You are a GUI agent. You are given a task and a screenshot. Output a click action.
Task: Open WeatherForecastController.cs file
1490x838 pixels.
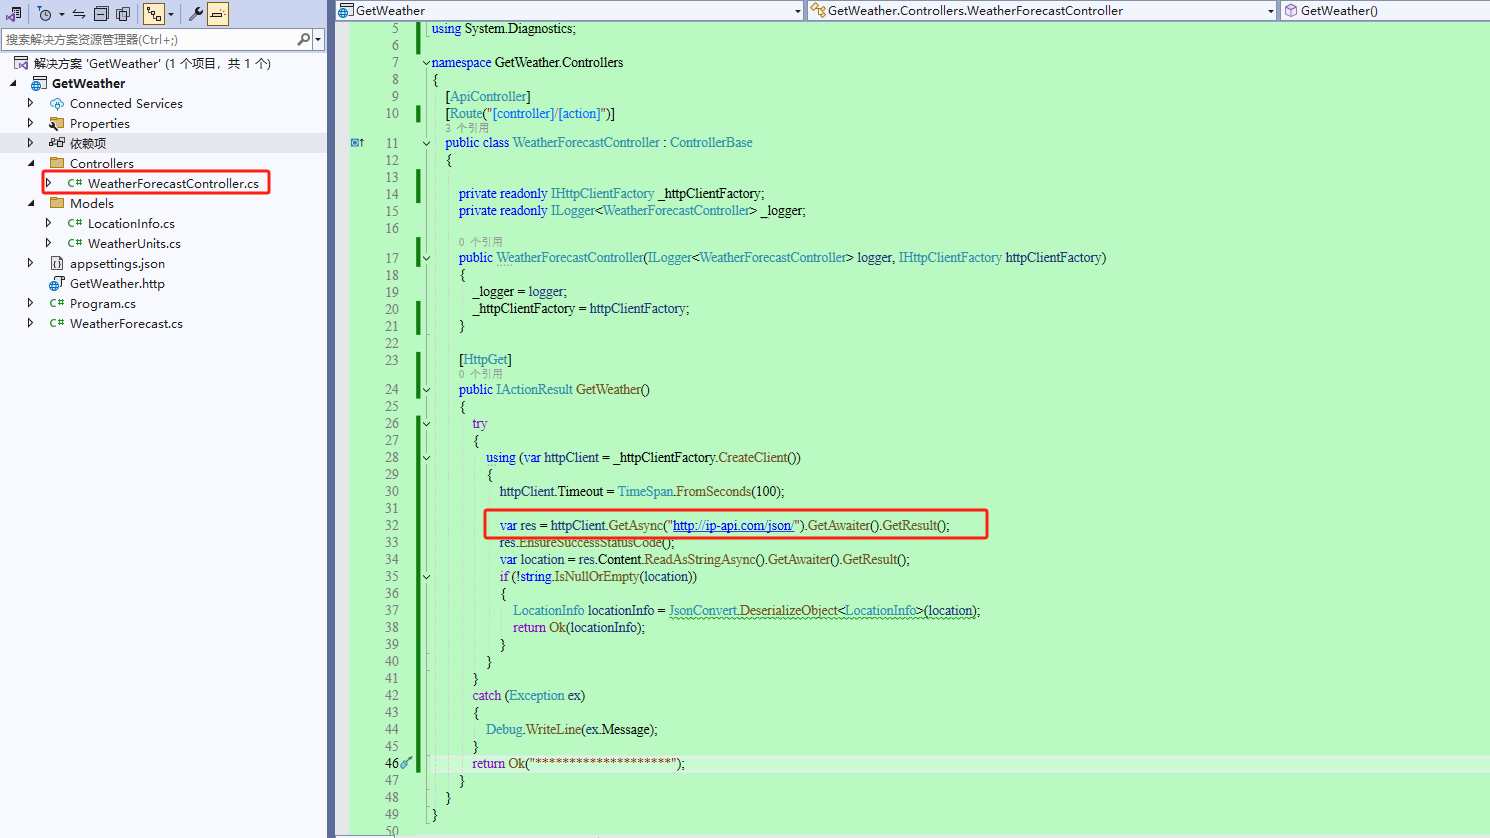173,183
